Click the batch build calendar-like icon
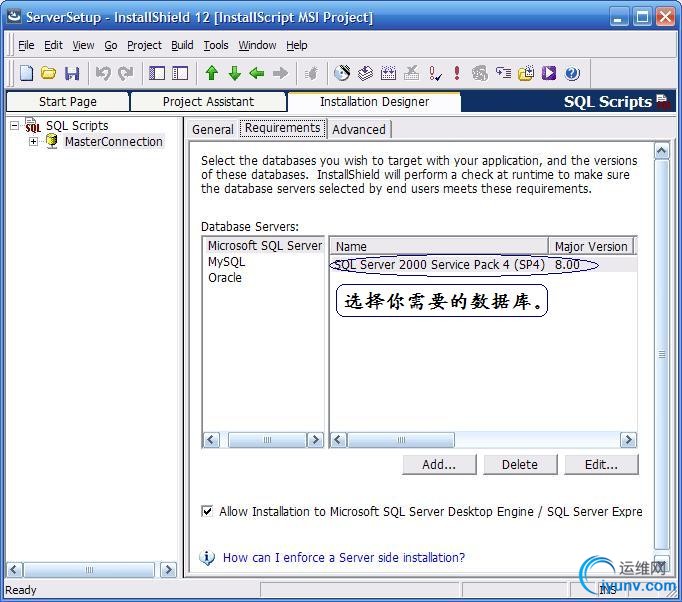The image size is (682, 602). coord(388,73)
